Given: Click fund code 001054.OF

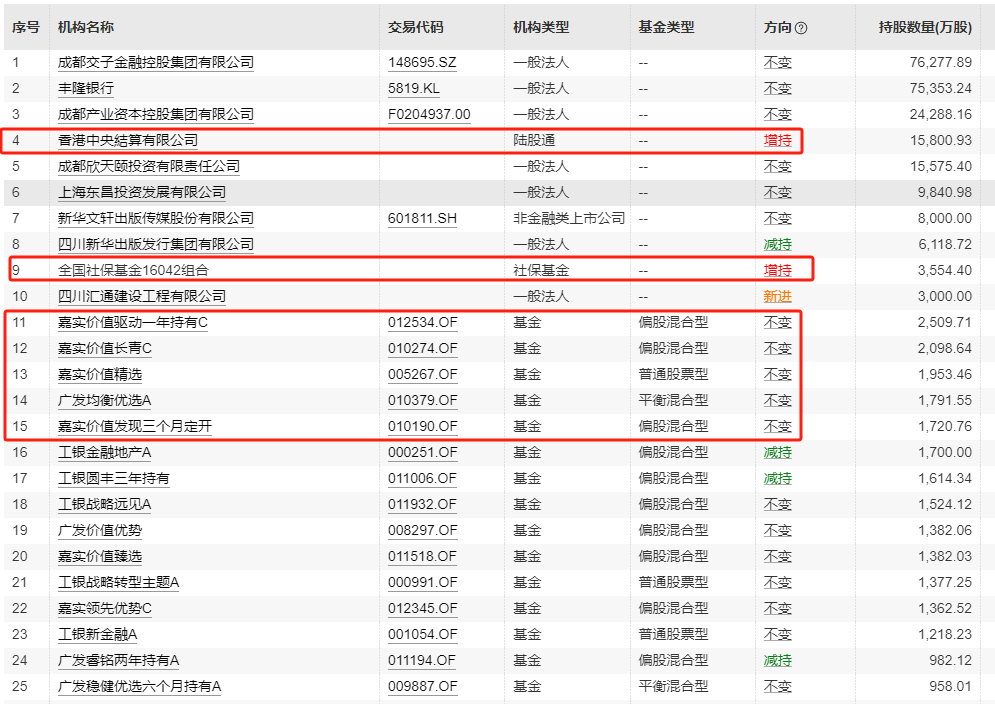Looking at the screenshot, I should click(423, 635).
